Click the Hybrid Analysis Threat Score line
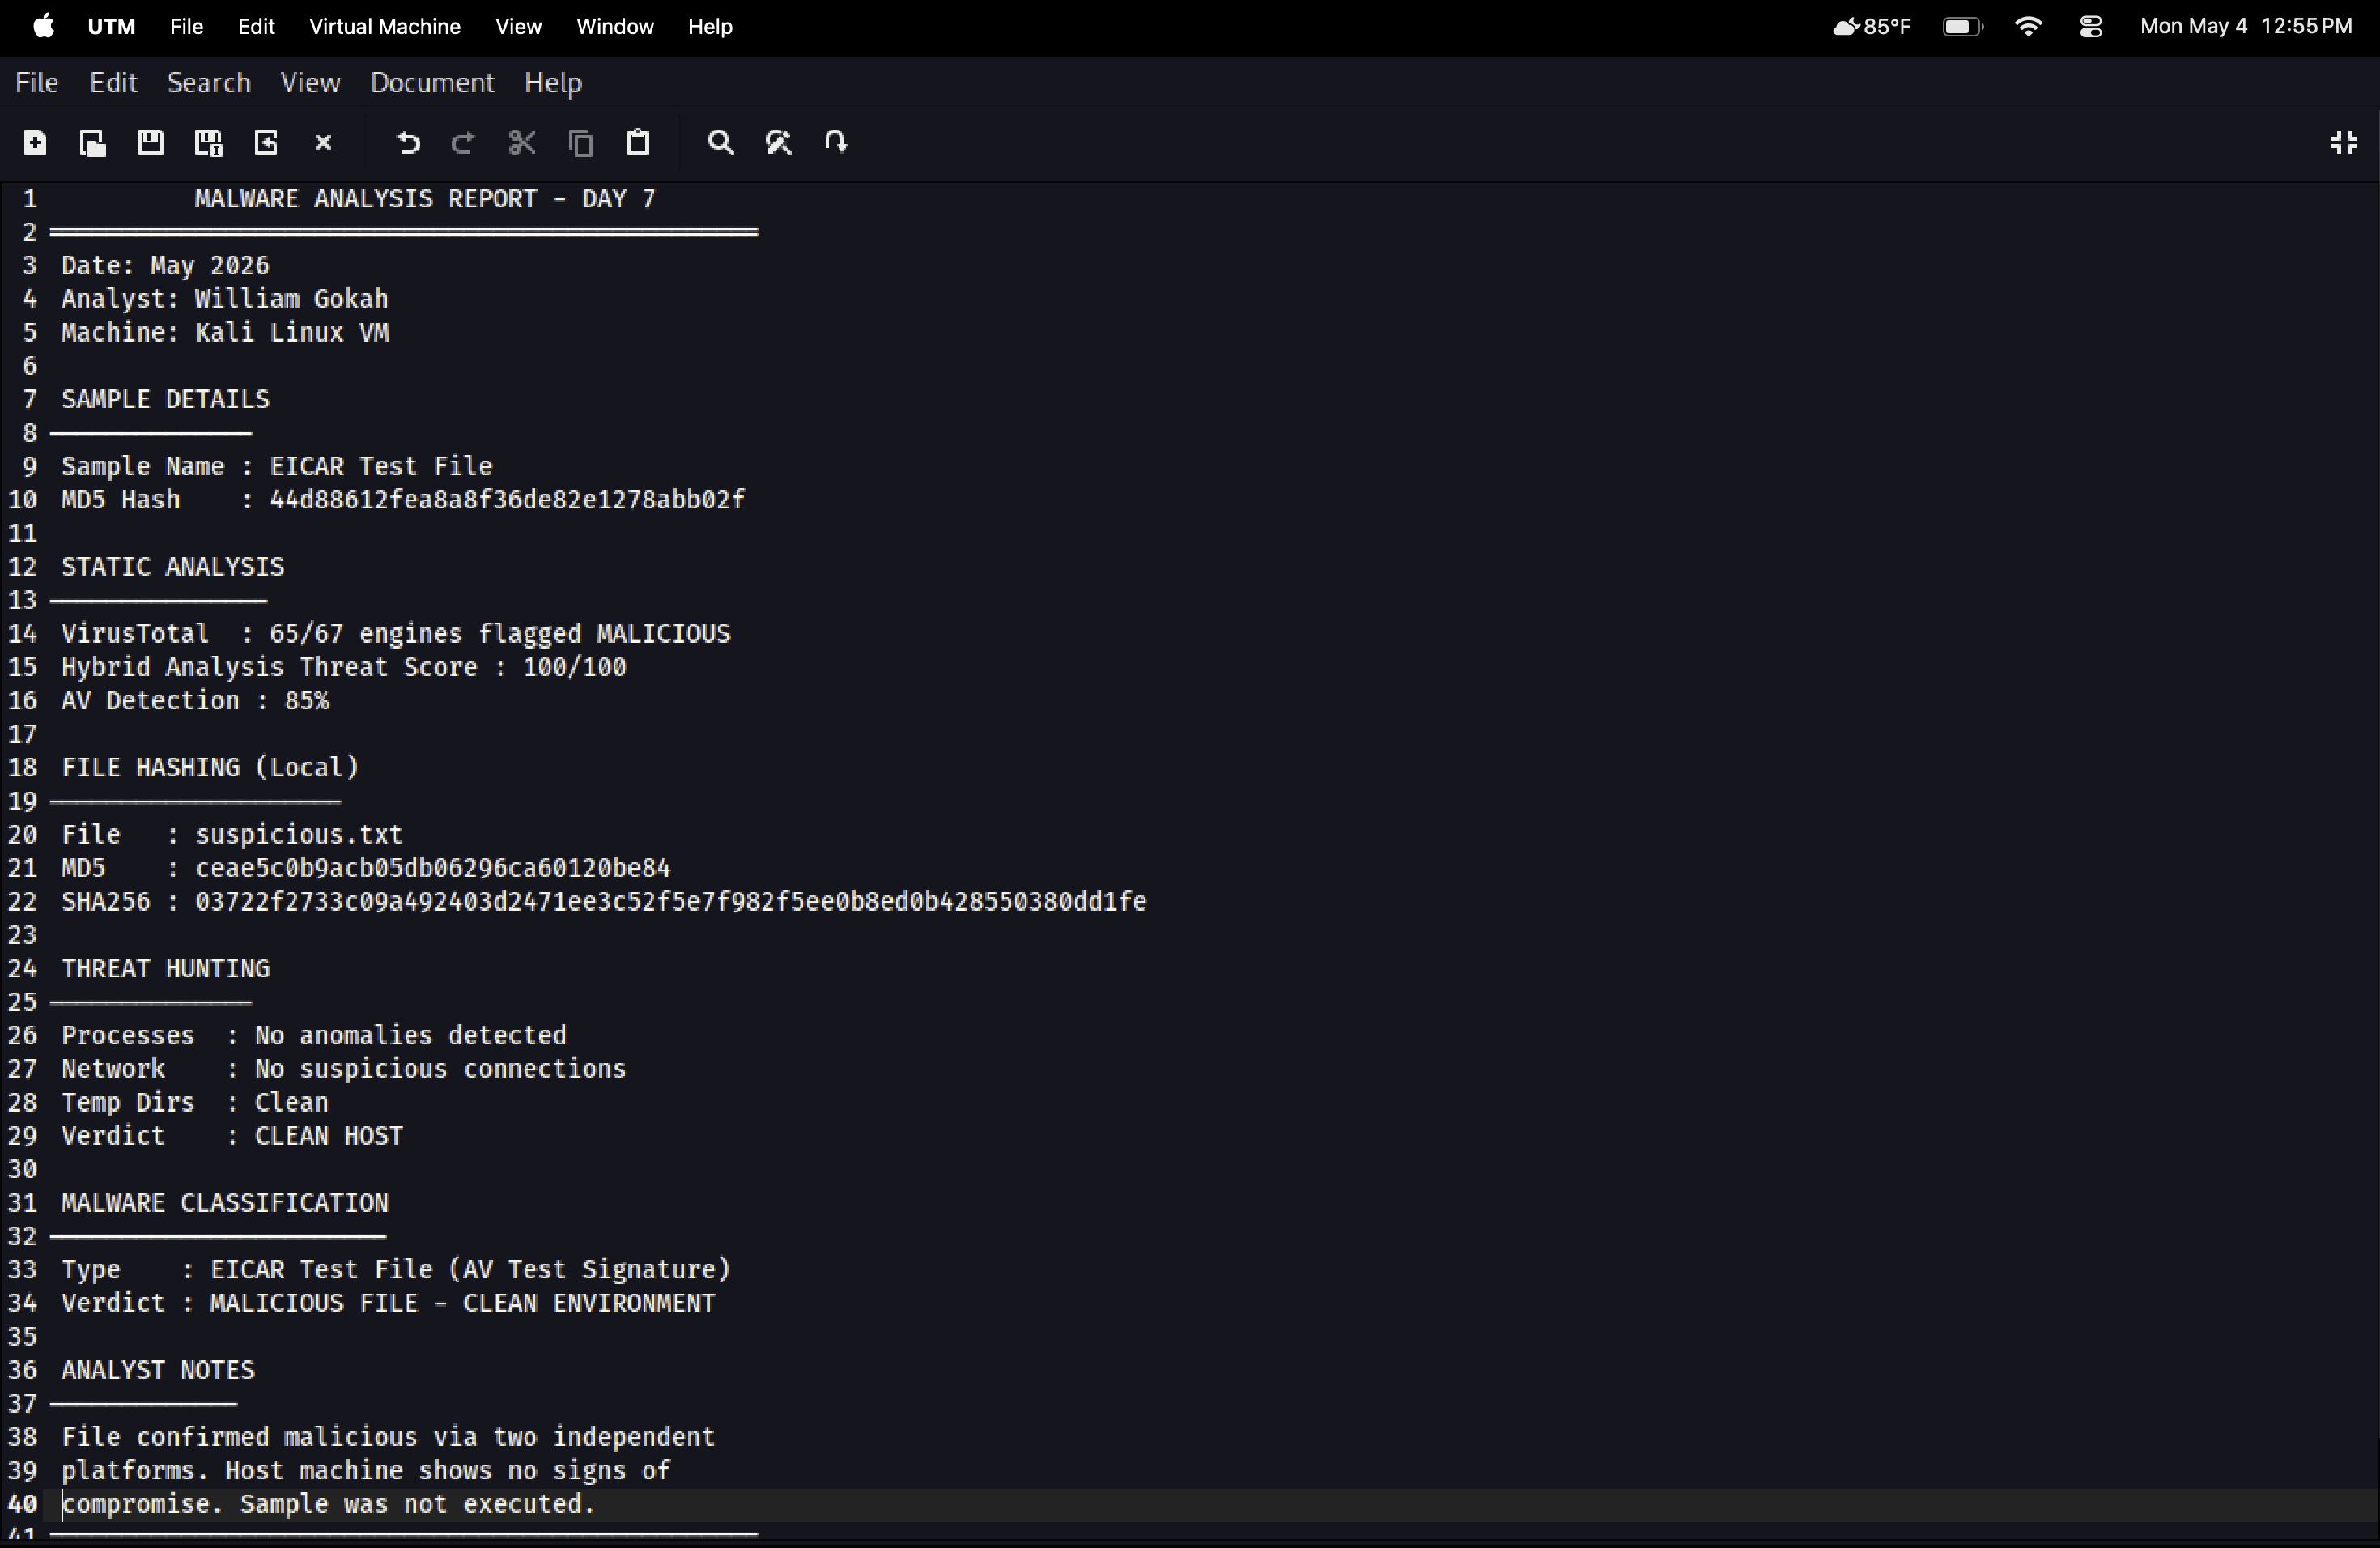This screenshot has width=2380, height=1548. [x=344, y=667]
